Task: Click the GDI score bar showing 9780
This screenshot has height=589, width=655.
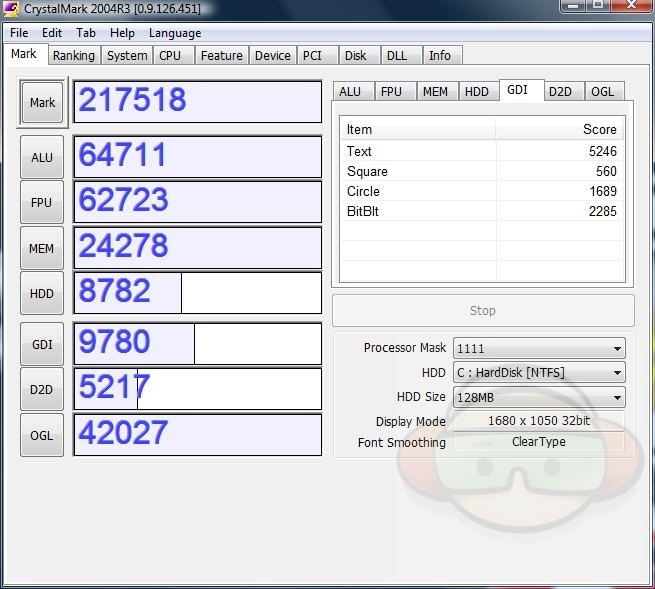Action: coord(198,343)
